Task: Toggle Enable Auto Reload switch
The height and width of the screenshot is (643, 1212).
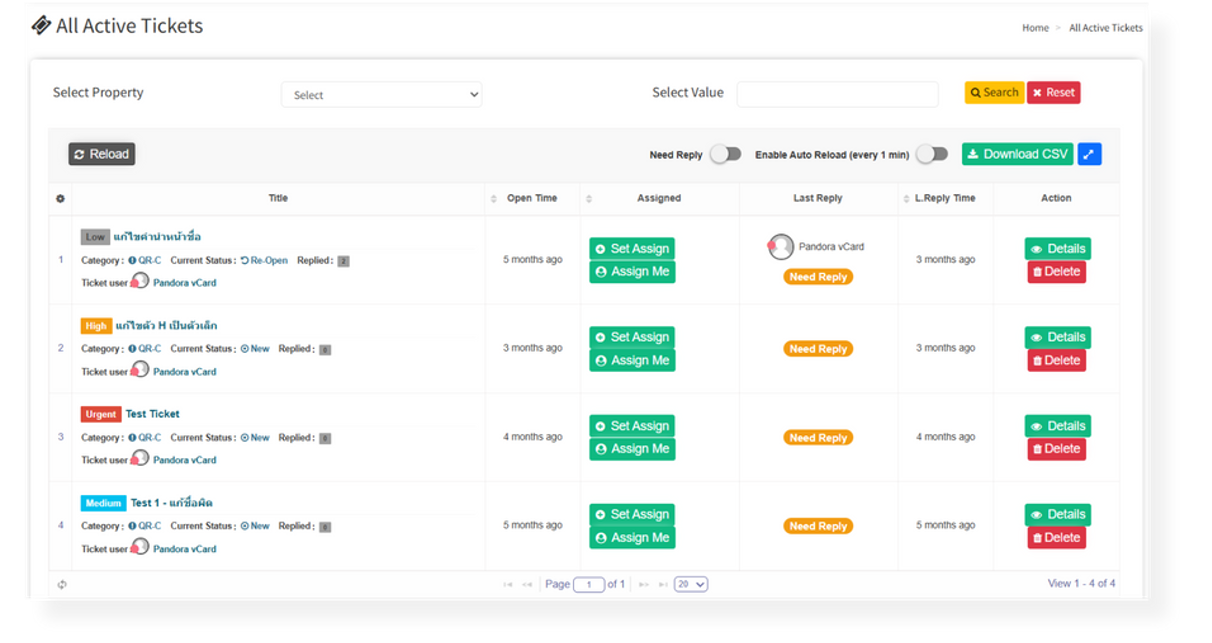Action: click(932, 154)
